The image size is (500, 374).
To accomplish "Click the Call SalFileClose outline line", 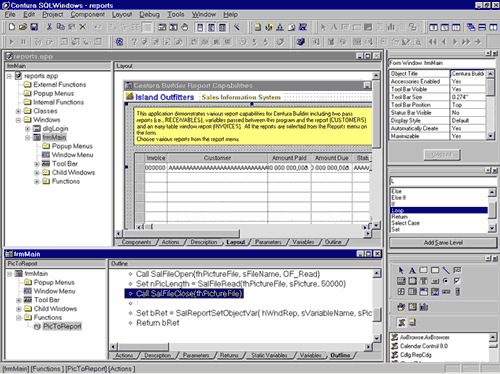I will tap(184, 294).
